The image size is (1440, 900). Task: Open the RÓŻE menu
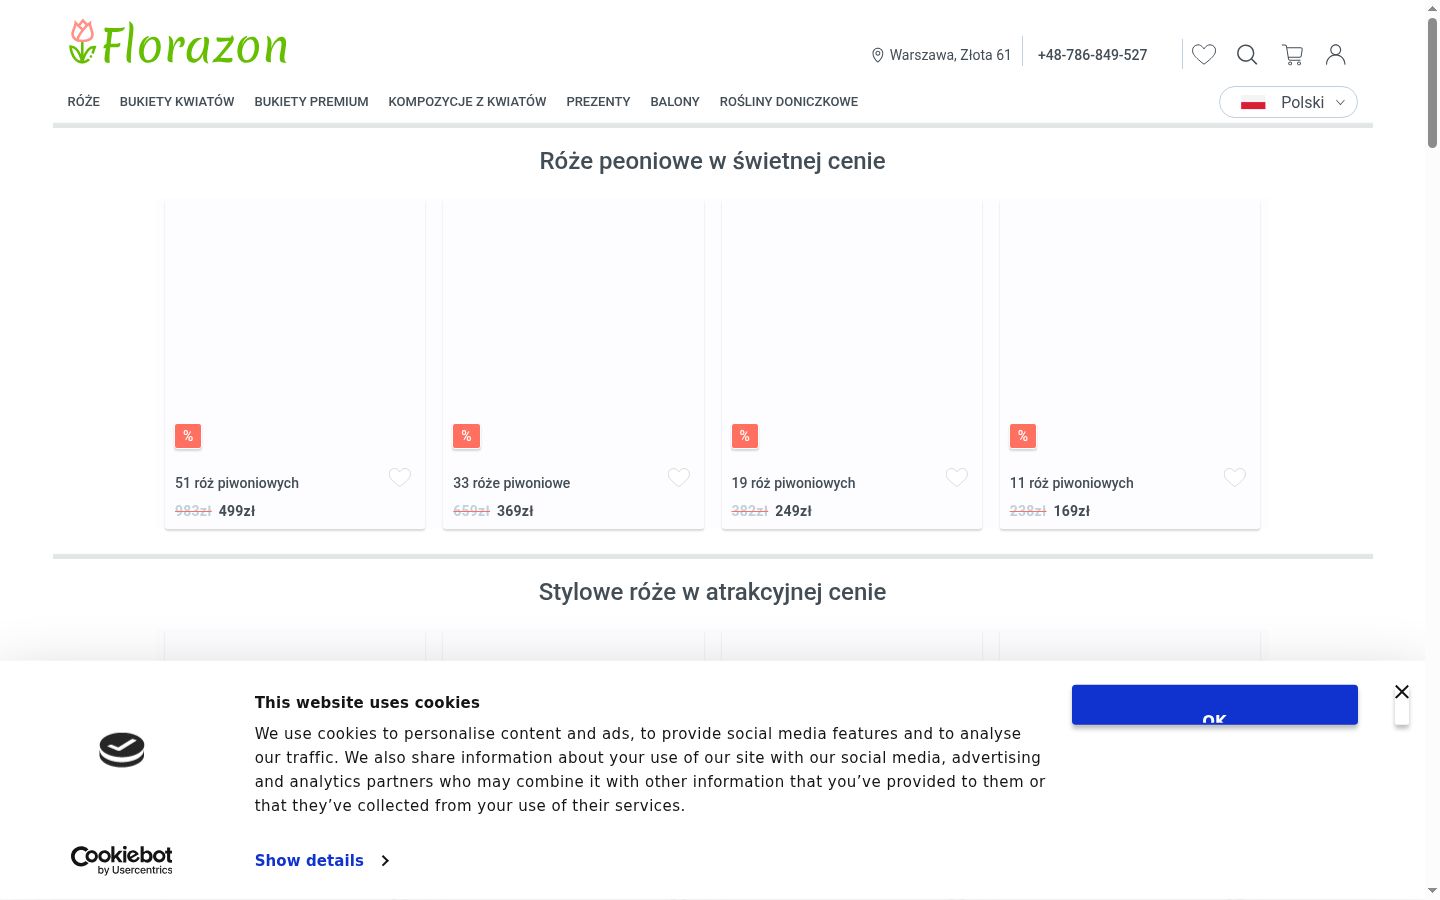(84, 102)
